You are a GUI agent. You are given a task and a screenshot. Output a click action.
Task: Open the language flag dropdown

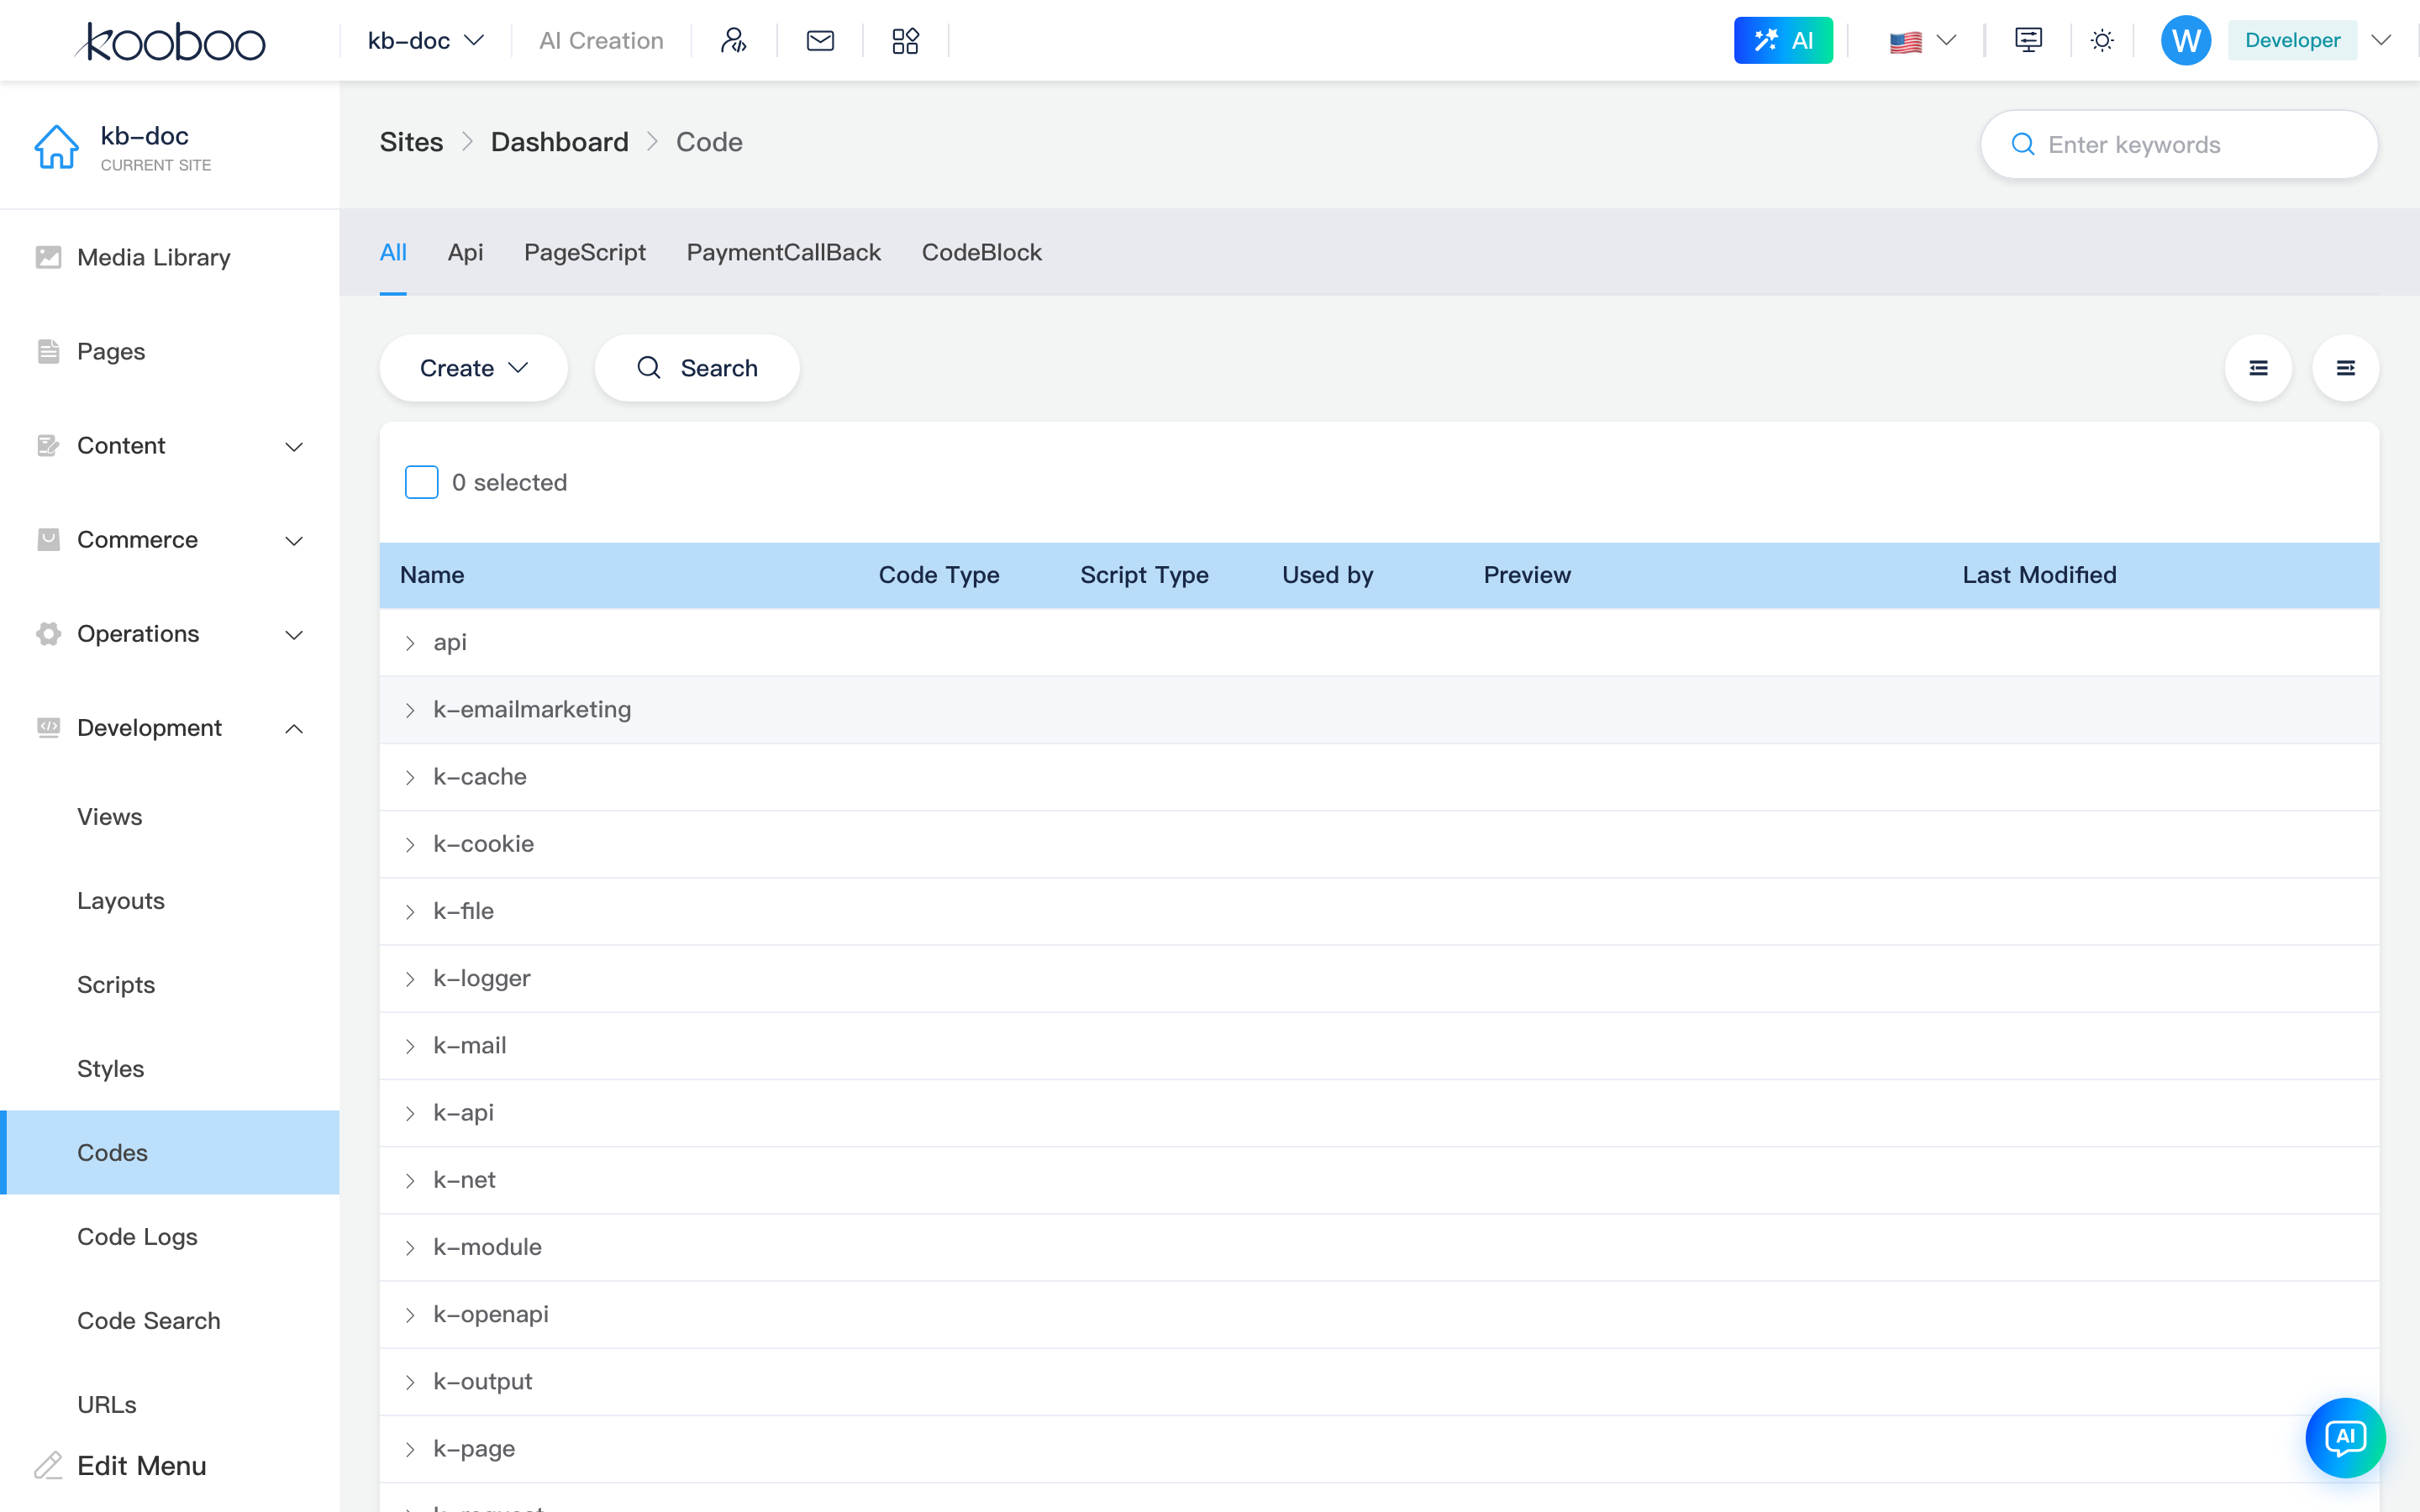coord(1922,41)
